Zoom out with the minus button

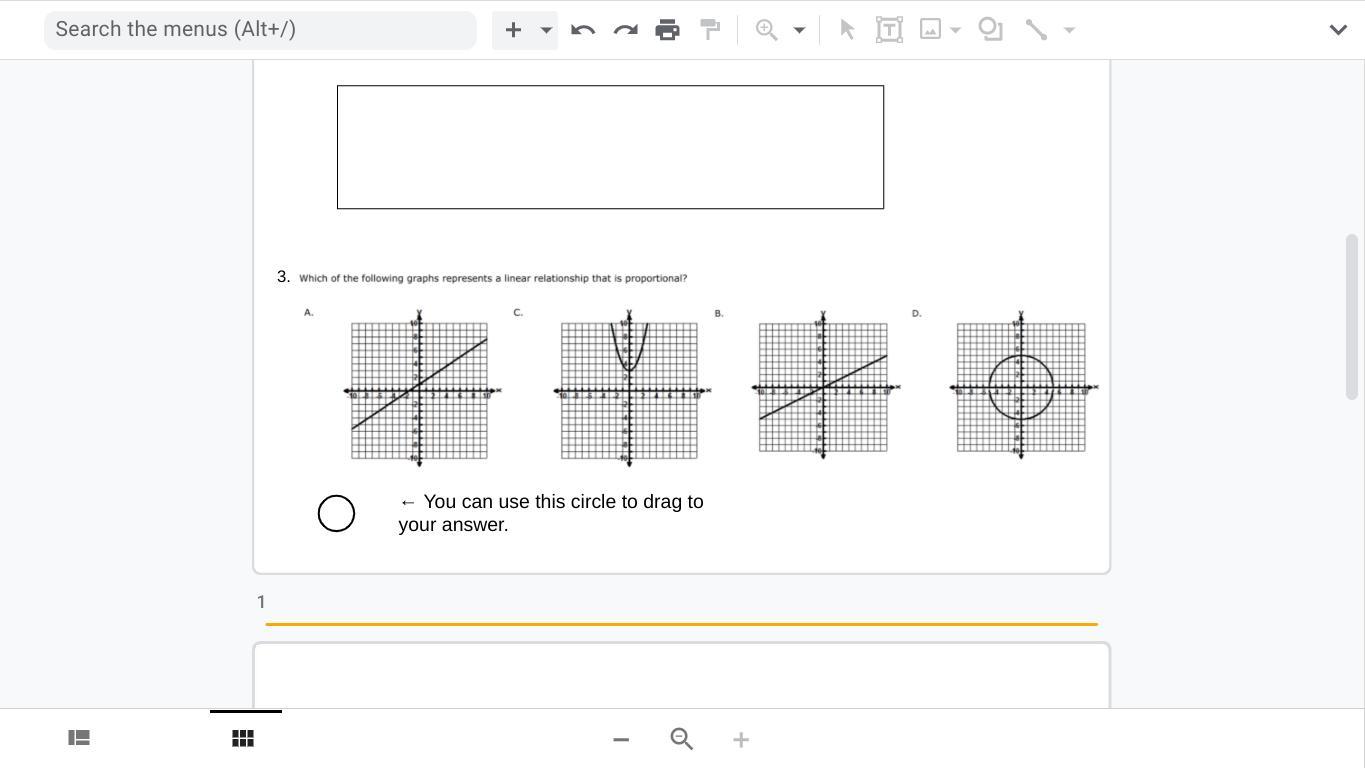click(x=621, y=739)
